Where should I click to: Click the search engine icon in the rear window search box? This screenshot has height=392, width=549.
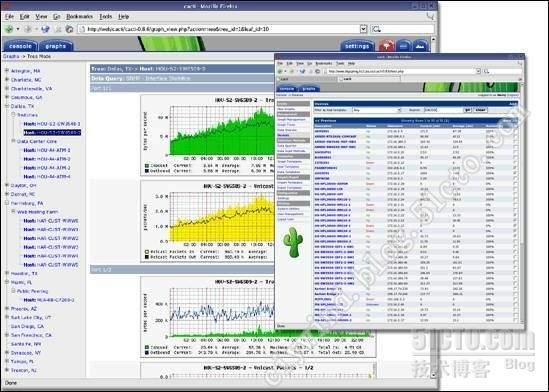pos(377,29)
